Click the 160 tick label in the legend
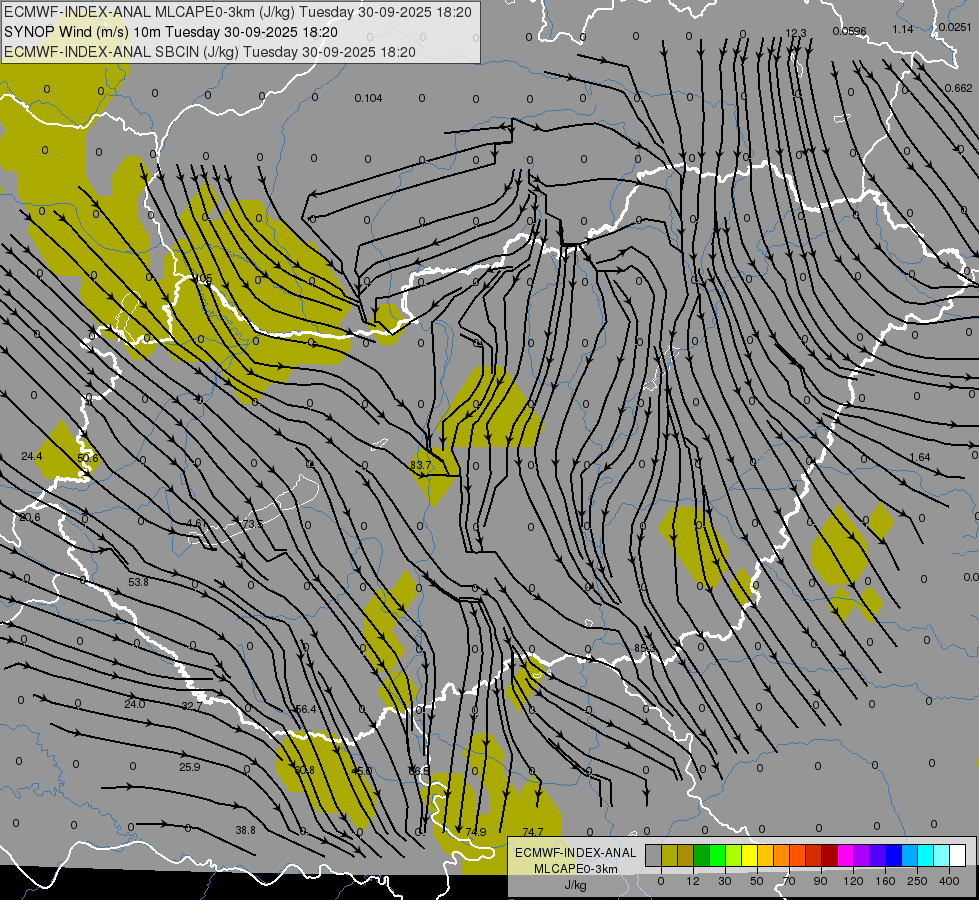979x900 pixels. (885, 881)
